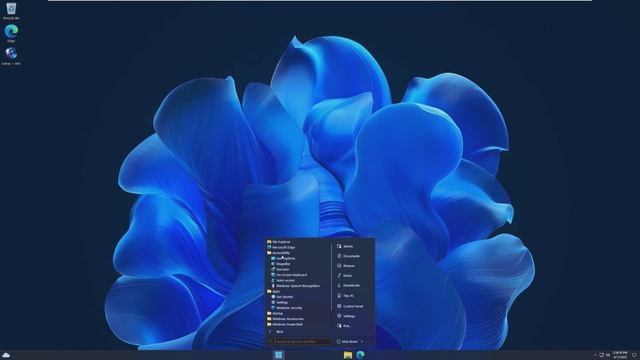The image size is (640, 360).
Task: Open Live captions under Accessibility
Action: click(x=283, y=258)
